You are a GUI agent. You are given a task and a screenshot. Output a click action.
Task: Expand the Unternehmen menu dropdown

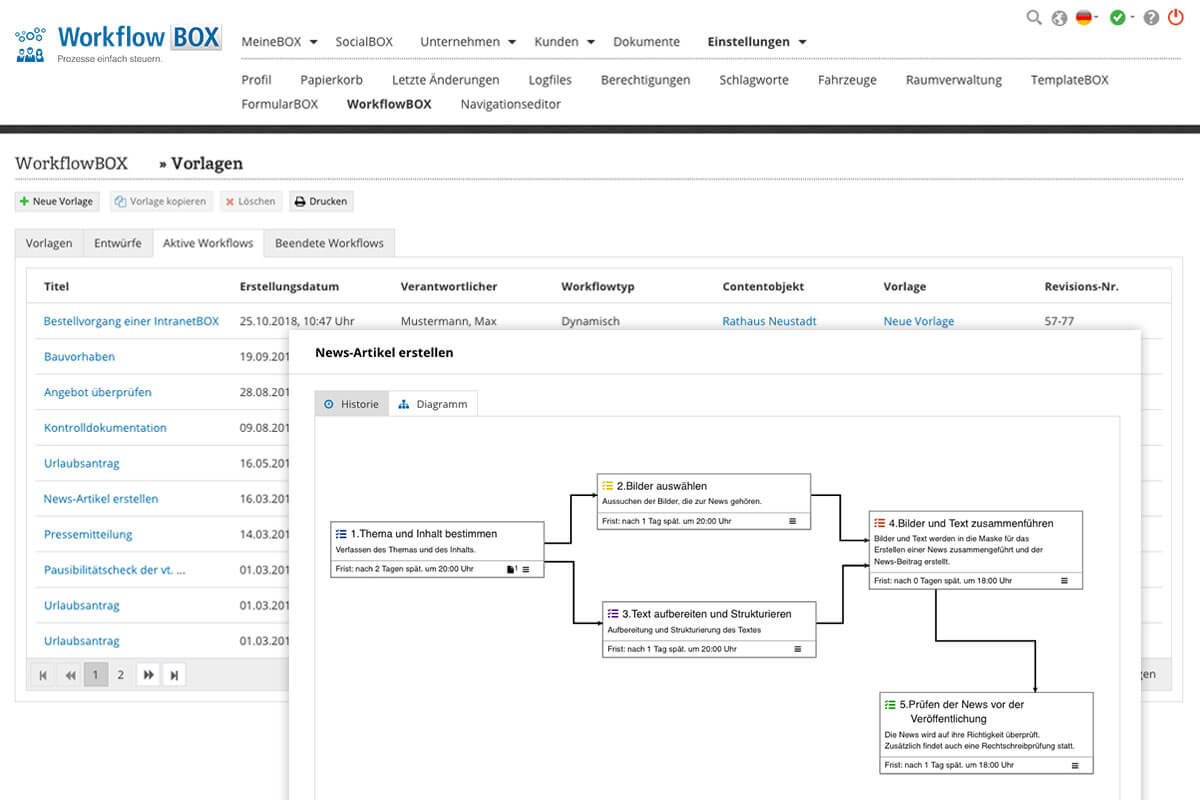[468, 42]
